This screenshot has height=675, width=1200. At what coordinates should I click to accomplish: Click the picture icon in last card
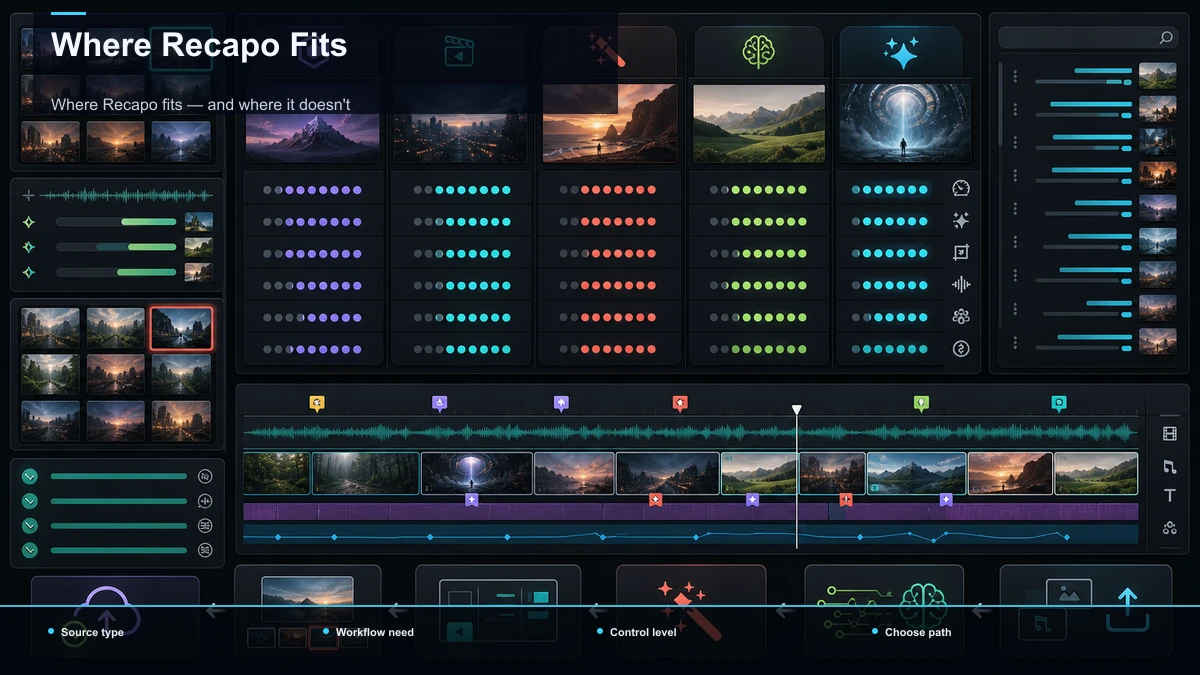coord(1068,594)
